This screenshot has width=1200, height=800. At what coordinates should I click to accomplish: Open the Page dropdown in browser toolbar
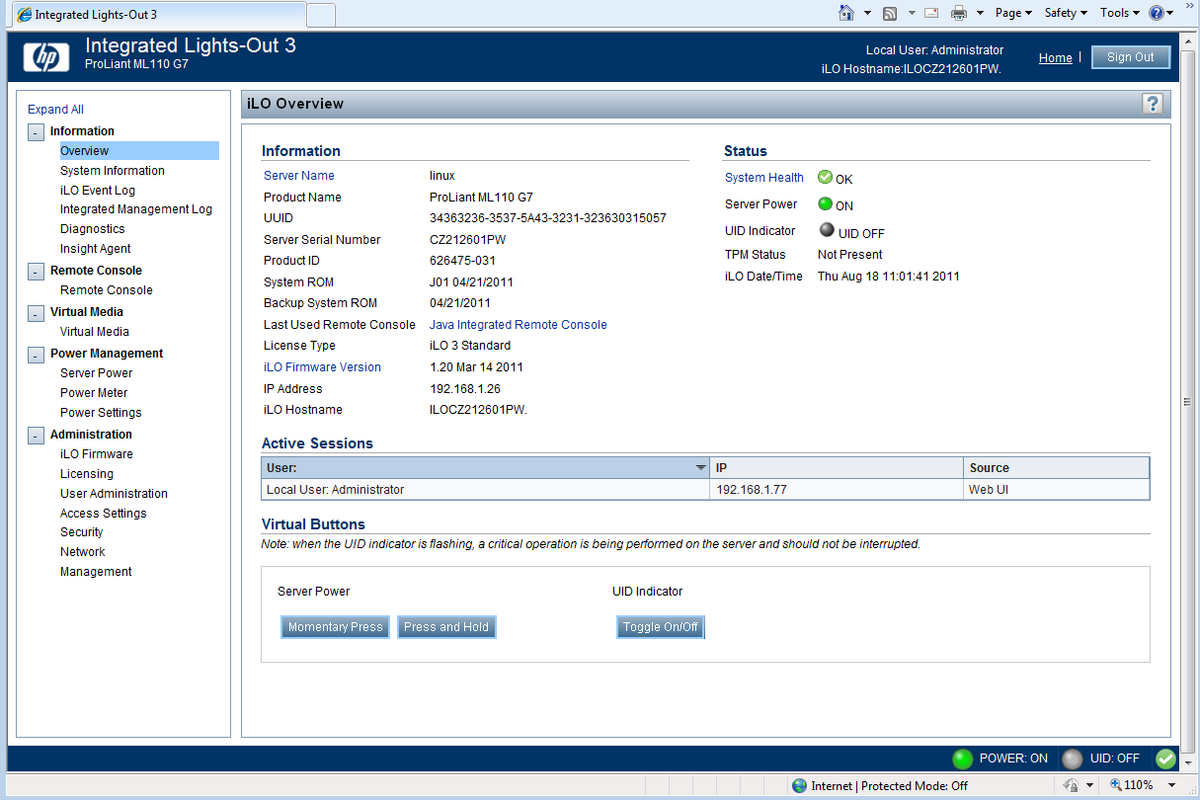click(x=1012, y=13)
